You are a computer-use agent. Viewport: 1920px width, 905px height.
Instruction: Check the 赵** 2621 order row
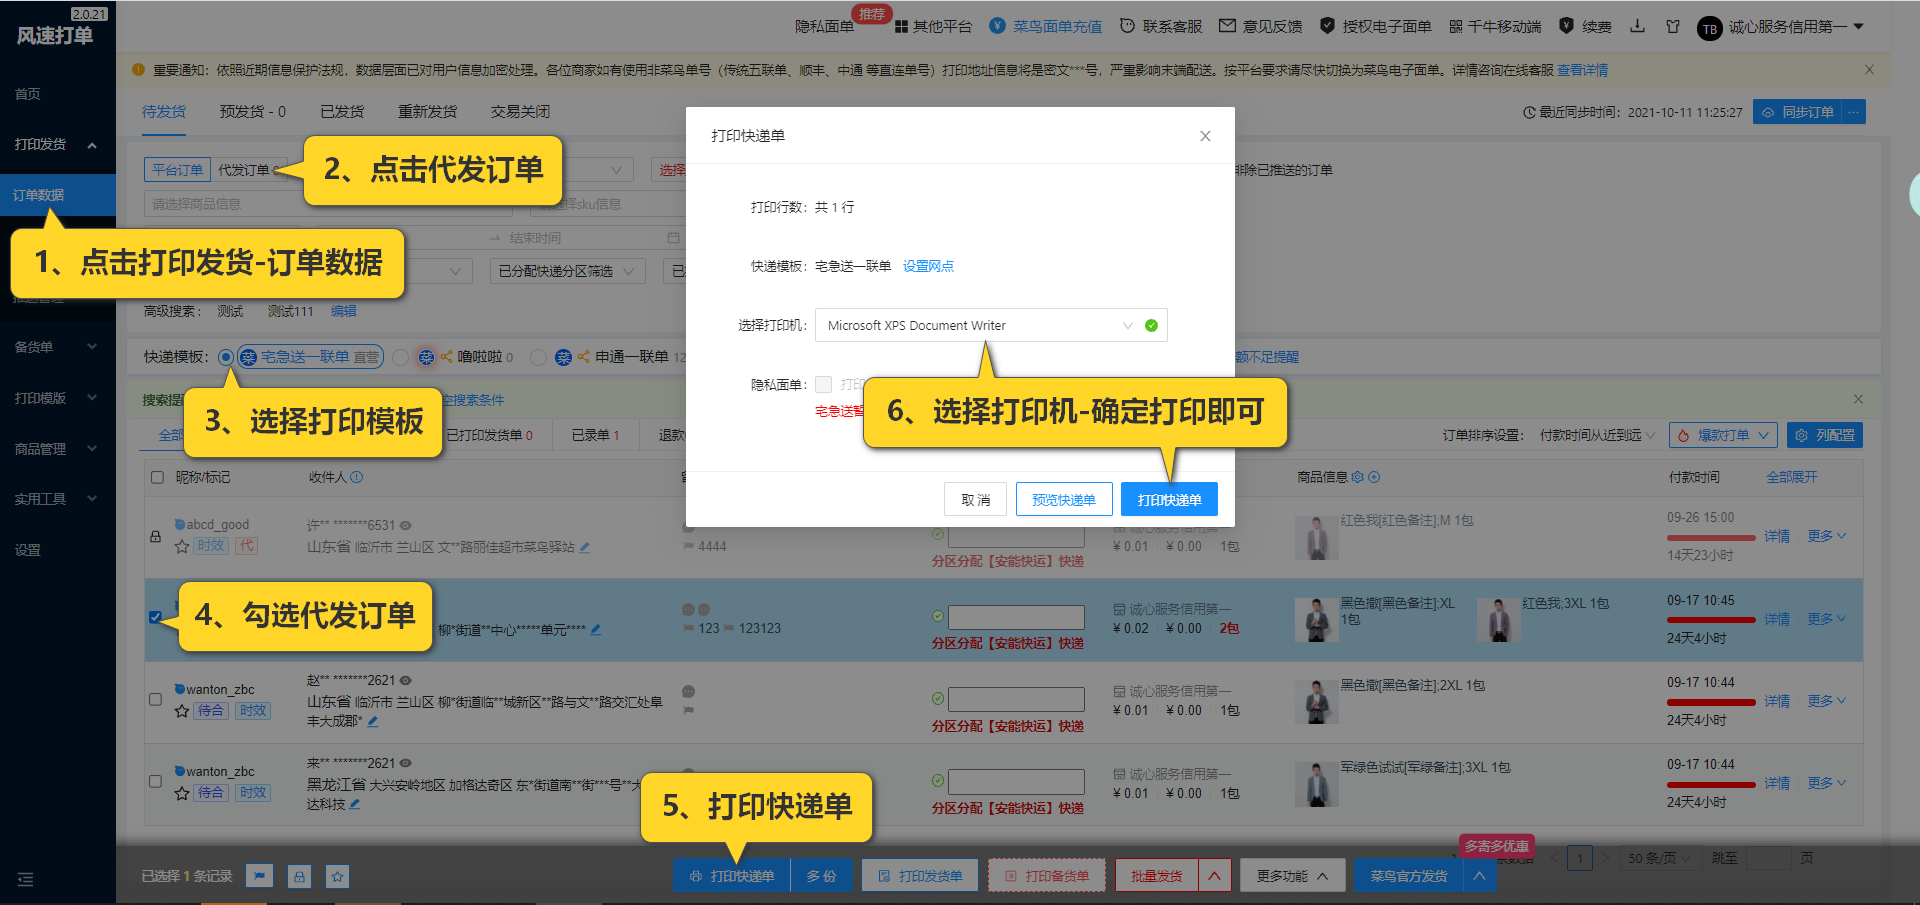coord(155,699)
